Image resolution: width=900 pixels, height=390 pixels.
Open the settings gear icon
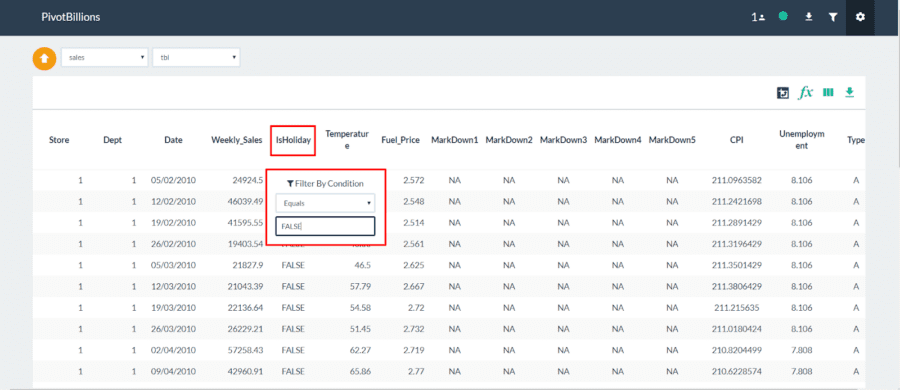tap(860, 17)
